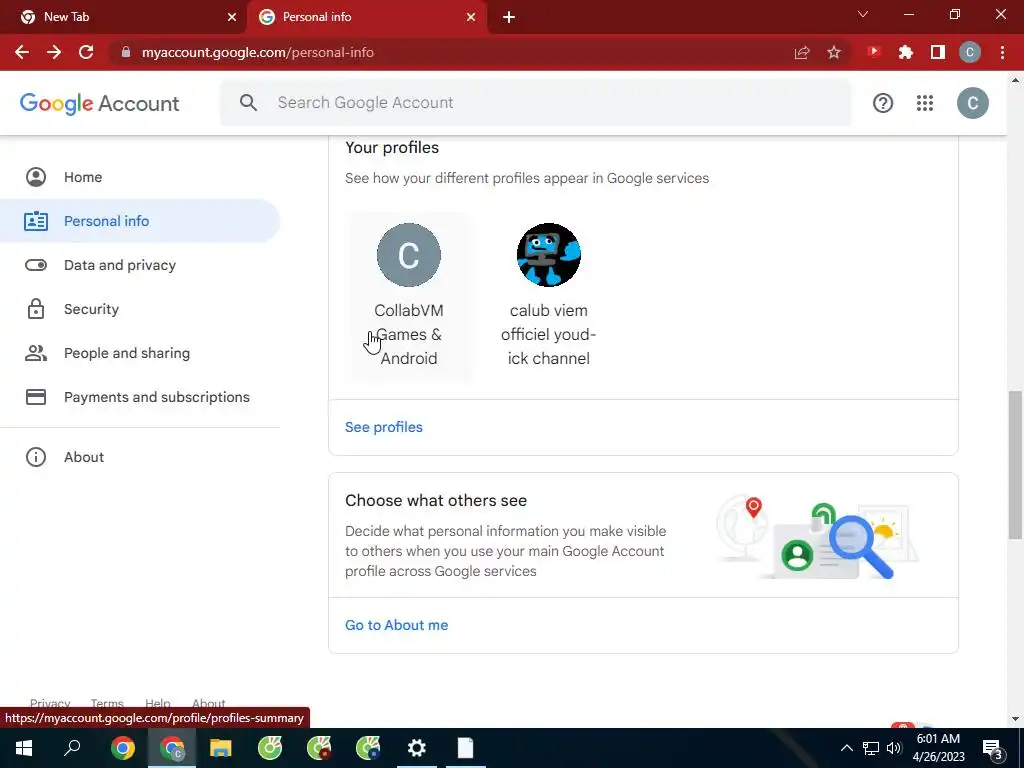Go back using the browser back arrow
The image size is (1024, 768).
tap(22, 52)
